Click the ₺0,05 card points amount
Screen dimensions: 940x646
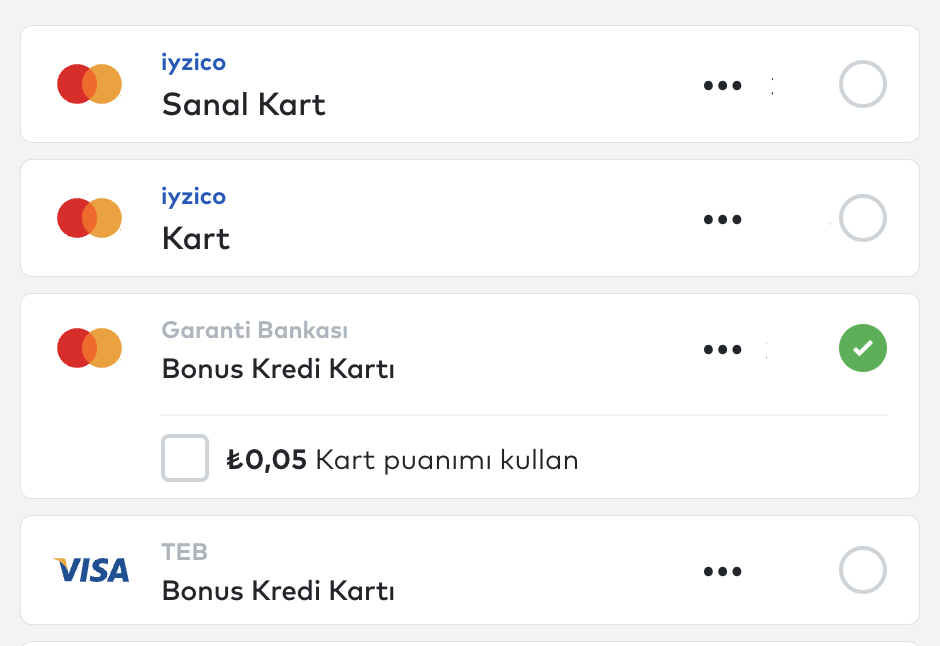266,460
